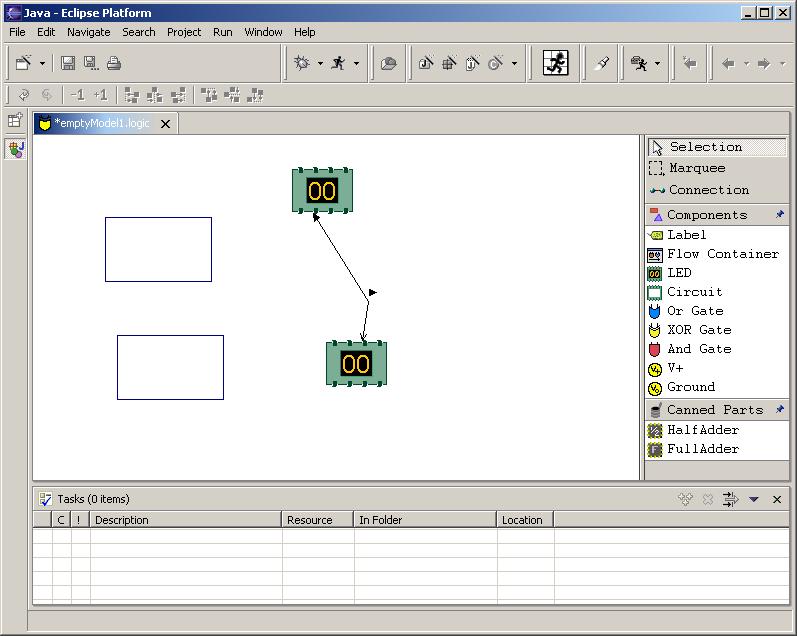Click the Align Bottom icon
797x636 pixels.
click(255, 95)
